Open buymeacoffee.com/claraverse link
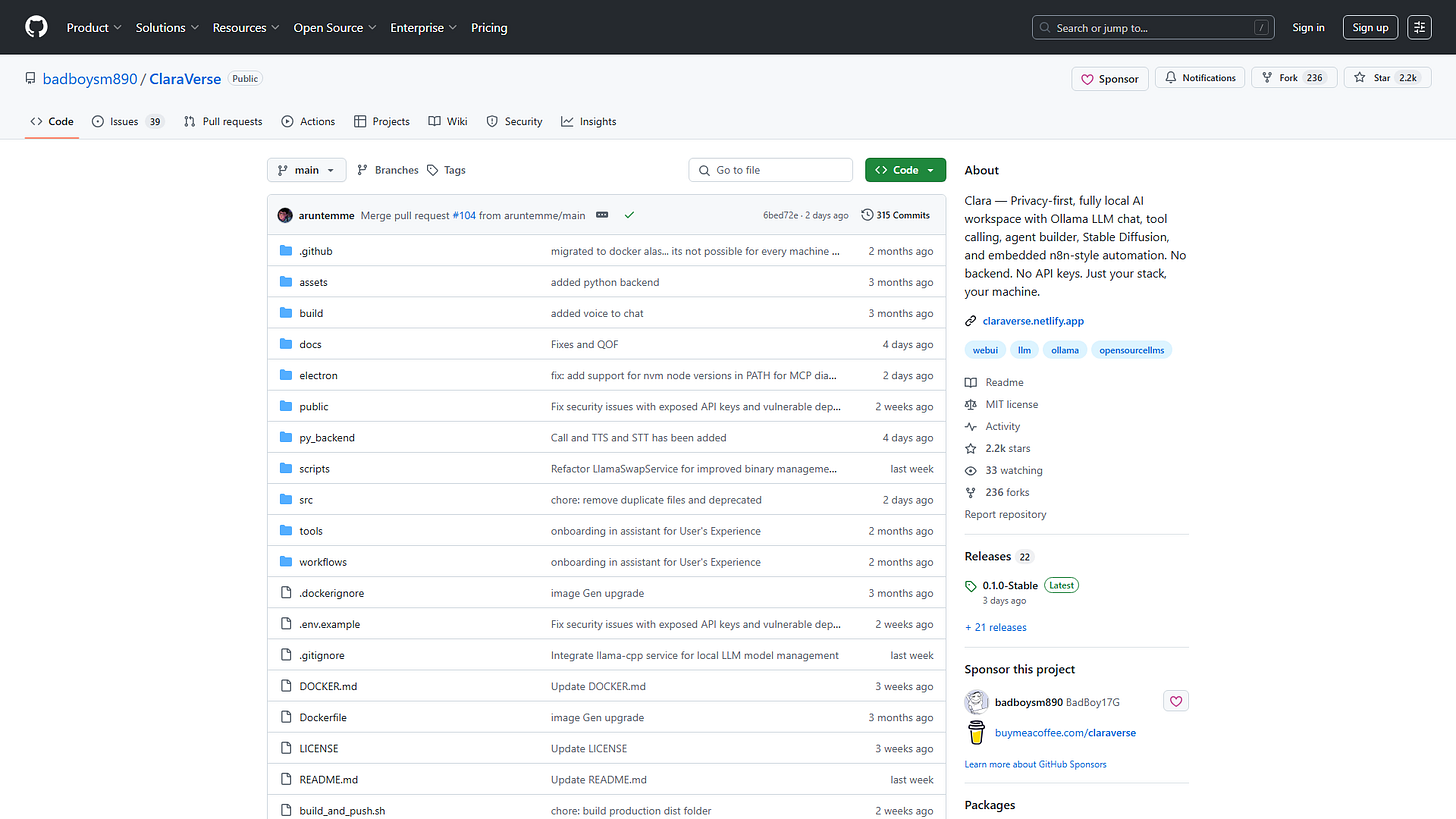The image size is (1456, 819). tap(1065, 732)
